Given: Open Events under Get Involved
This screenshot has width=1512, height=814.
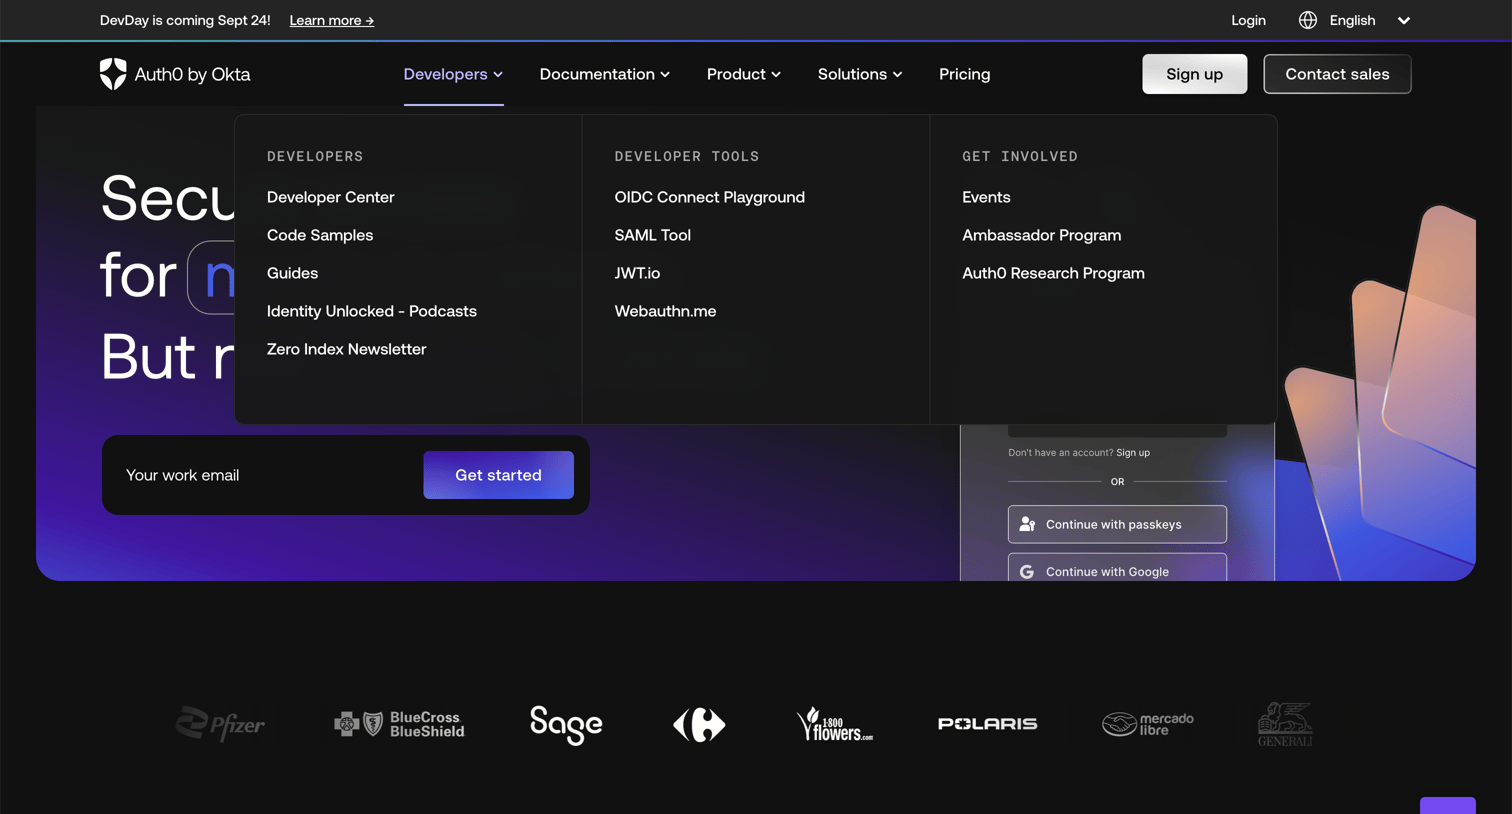Looking at the screenshot, I should click(x=986, y=197).
